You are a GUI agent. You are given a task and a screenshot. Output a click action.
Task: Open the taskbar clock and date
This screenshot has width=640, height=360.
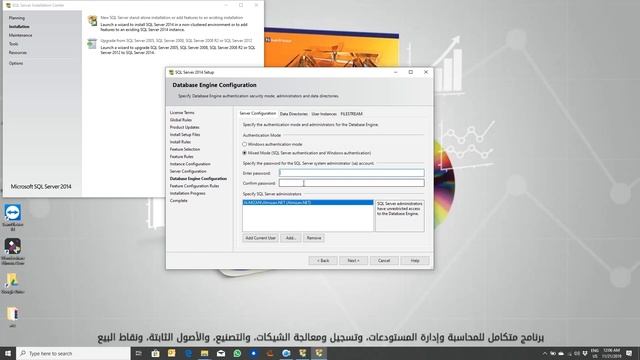click(611, 353)
